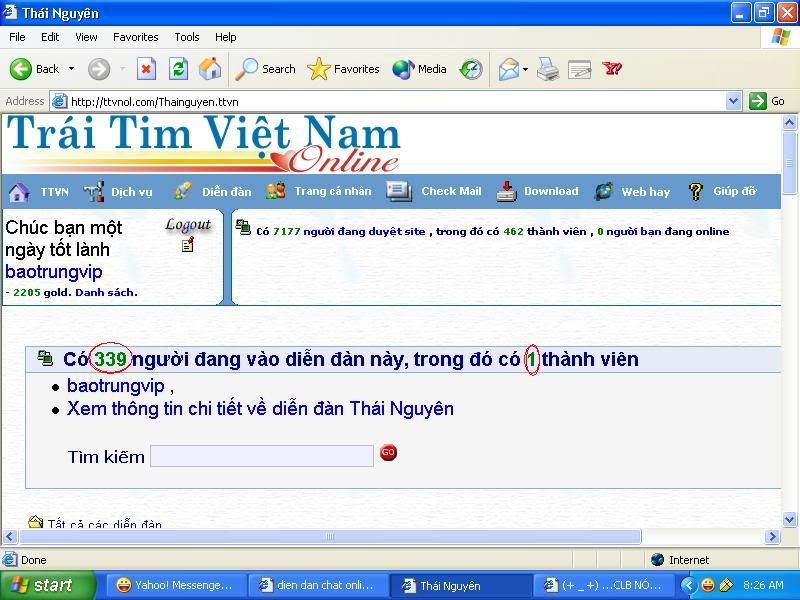Image resolution: width=800 pixels, height=600 pixels.
Task: Open the Download nav link
Action: coord(551,191)
